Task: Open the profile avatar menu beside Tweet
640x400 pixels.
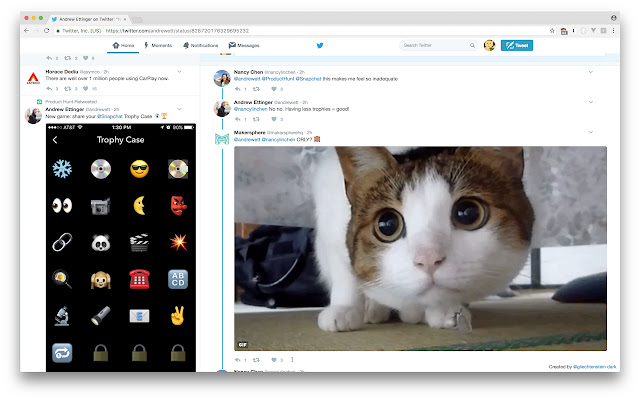Action: click(x=489, y=45)
